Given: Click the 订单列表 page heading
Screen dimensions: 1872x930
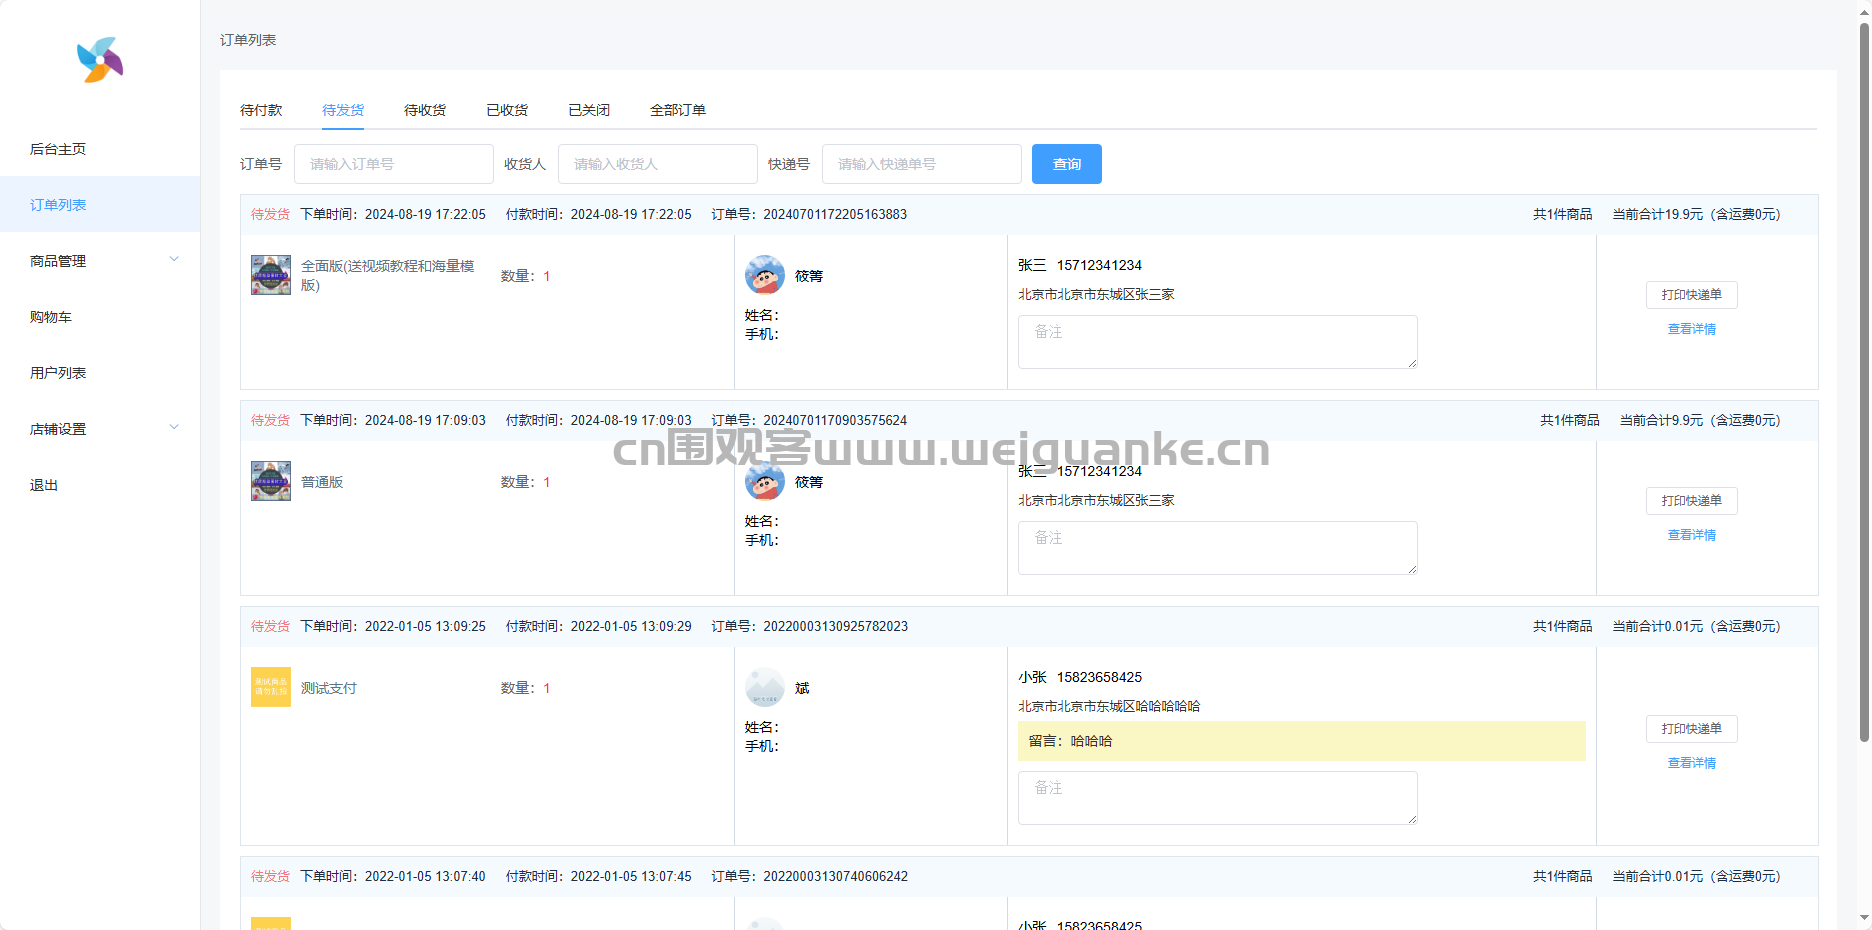Looking at the screenshot, I should (x=248, y=40).
